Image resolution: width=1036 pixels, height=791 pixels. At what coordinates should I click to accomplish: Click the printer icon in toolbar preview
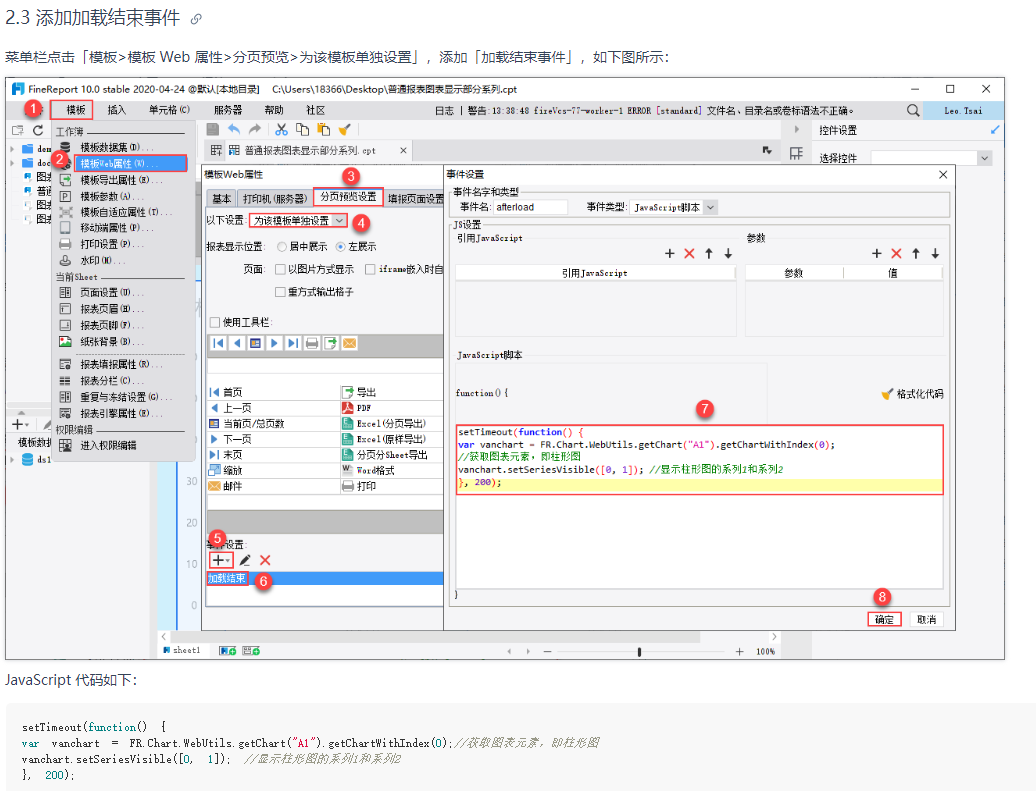click(x=312, y=343)
